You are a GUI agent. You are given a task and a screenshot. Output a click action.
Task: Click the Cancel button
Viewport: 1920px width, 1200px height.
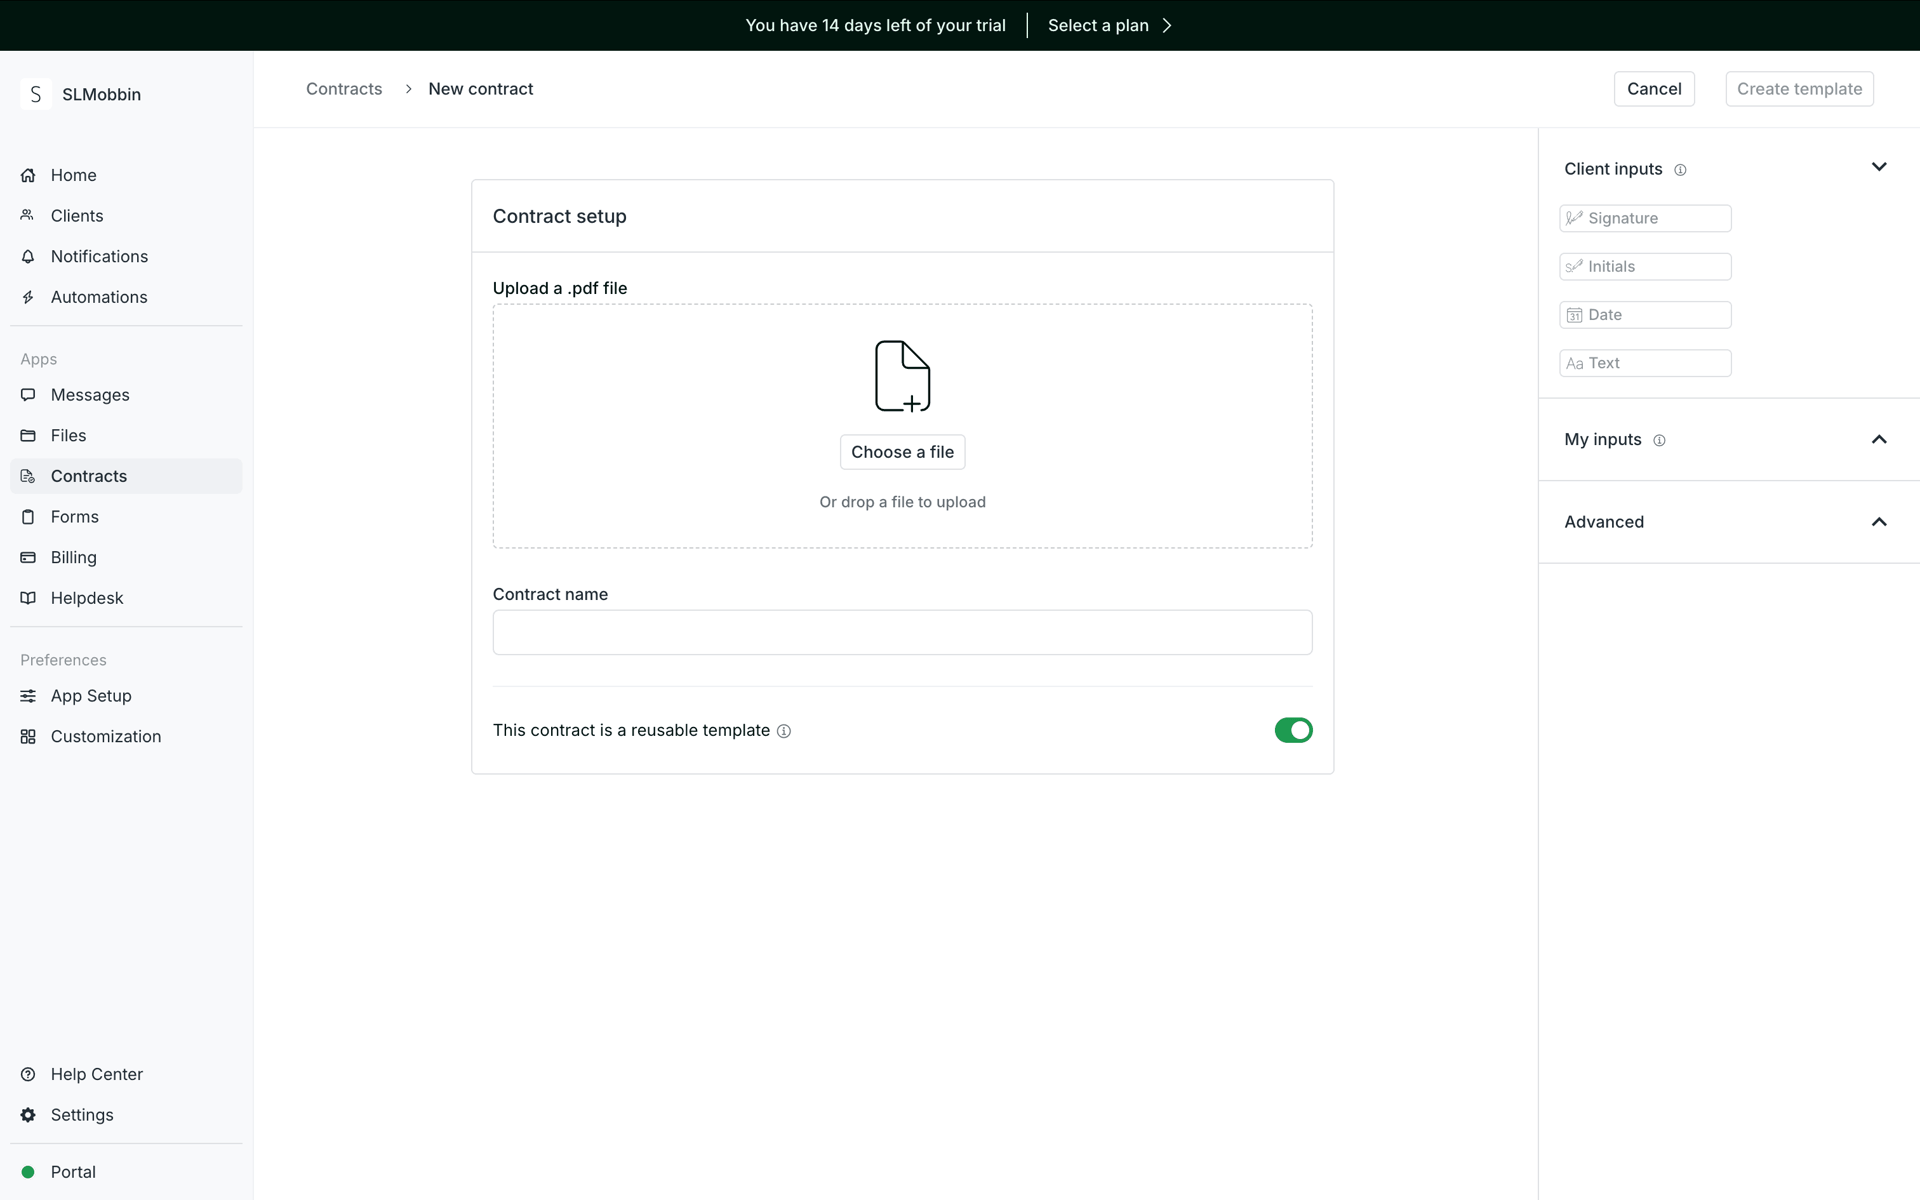[1654, 89]
